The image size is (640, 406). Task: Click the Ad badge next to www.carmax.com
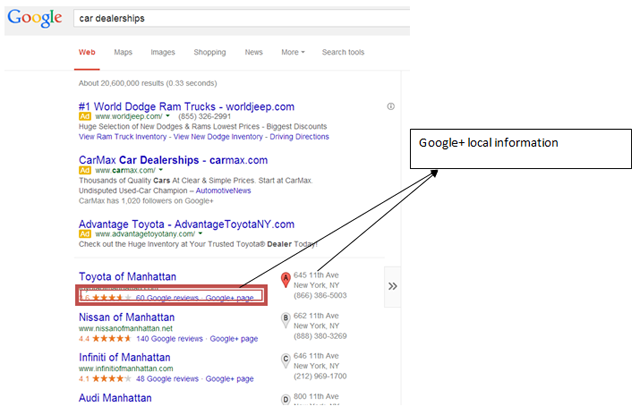(85, 170)
